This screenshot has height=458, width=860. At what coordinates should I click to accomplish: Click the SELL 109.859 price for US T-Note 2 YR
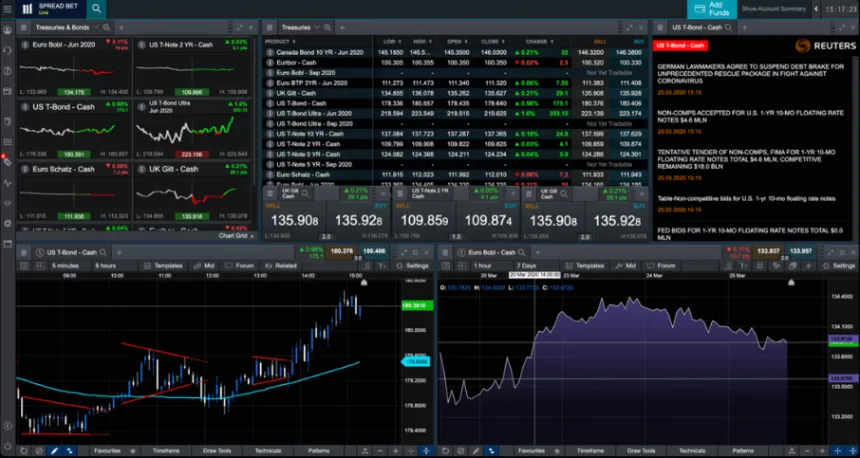pos(424,220)
